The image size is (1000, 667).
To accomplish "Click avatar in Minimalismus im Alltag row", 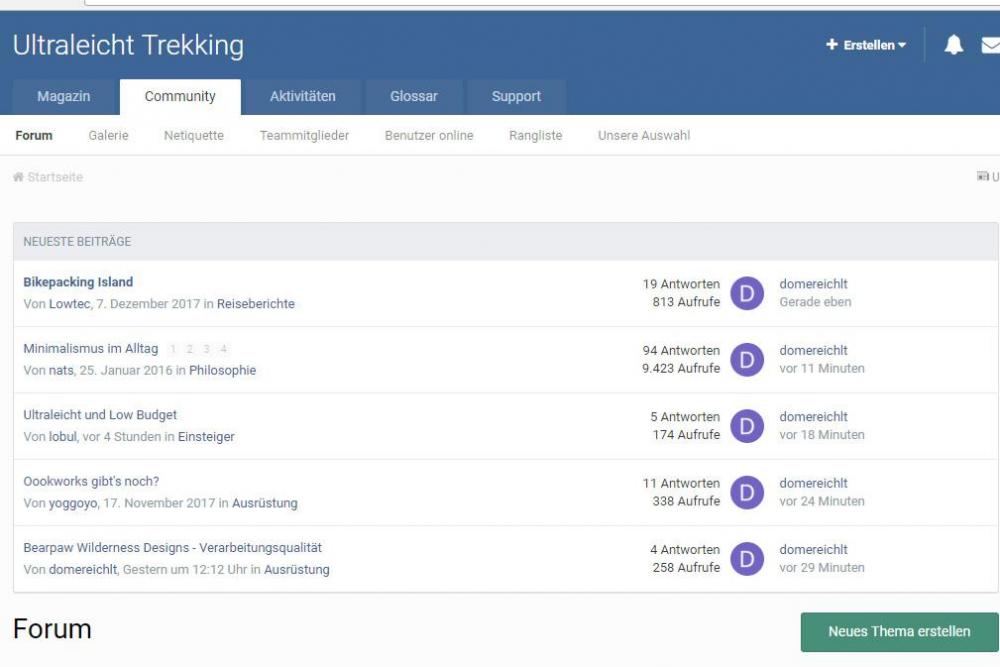I will coord(747,359).
